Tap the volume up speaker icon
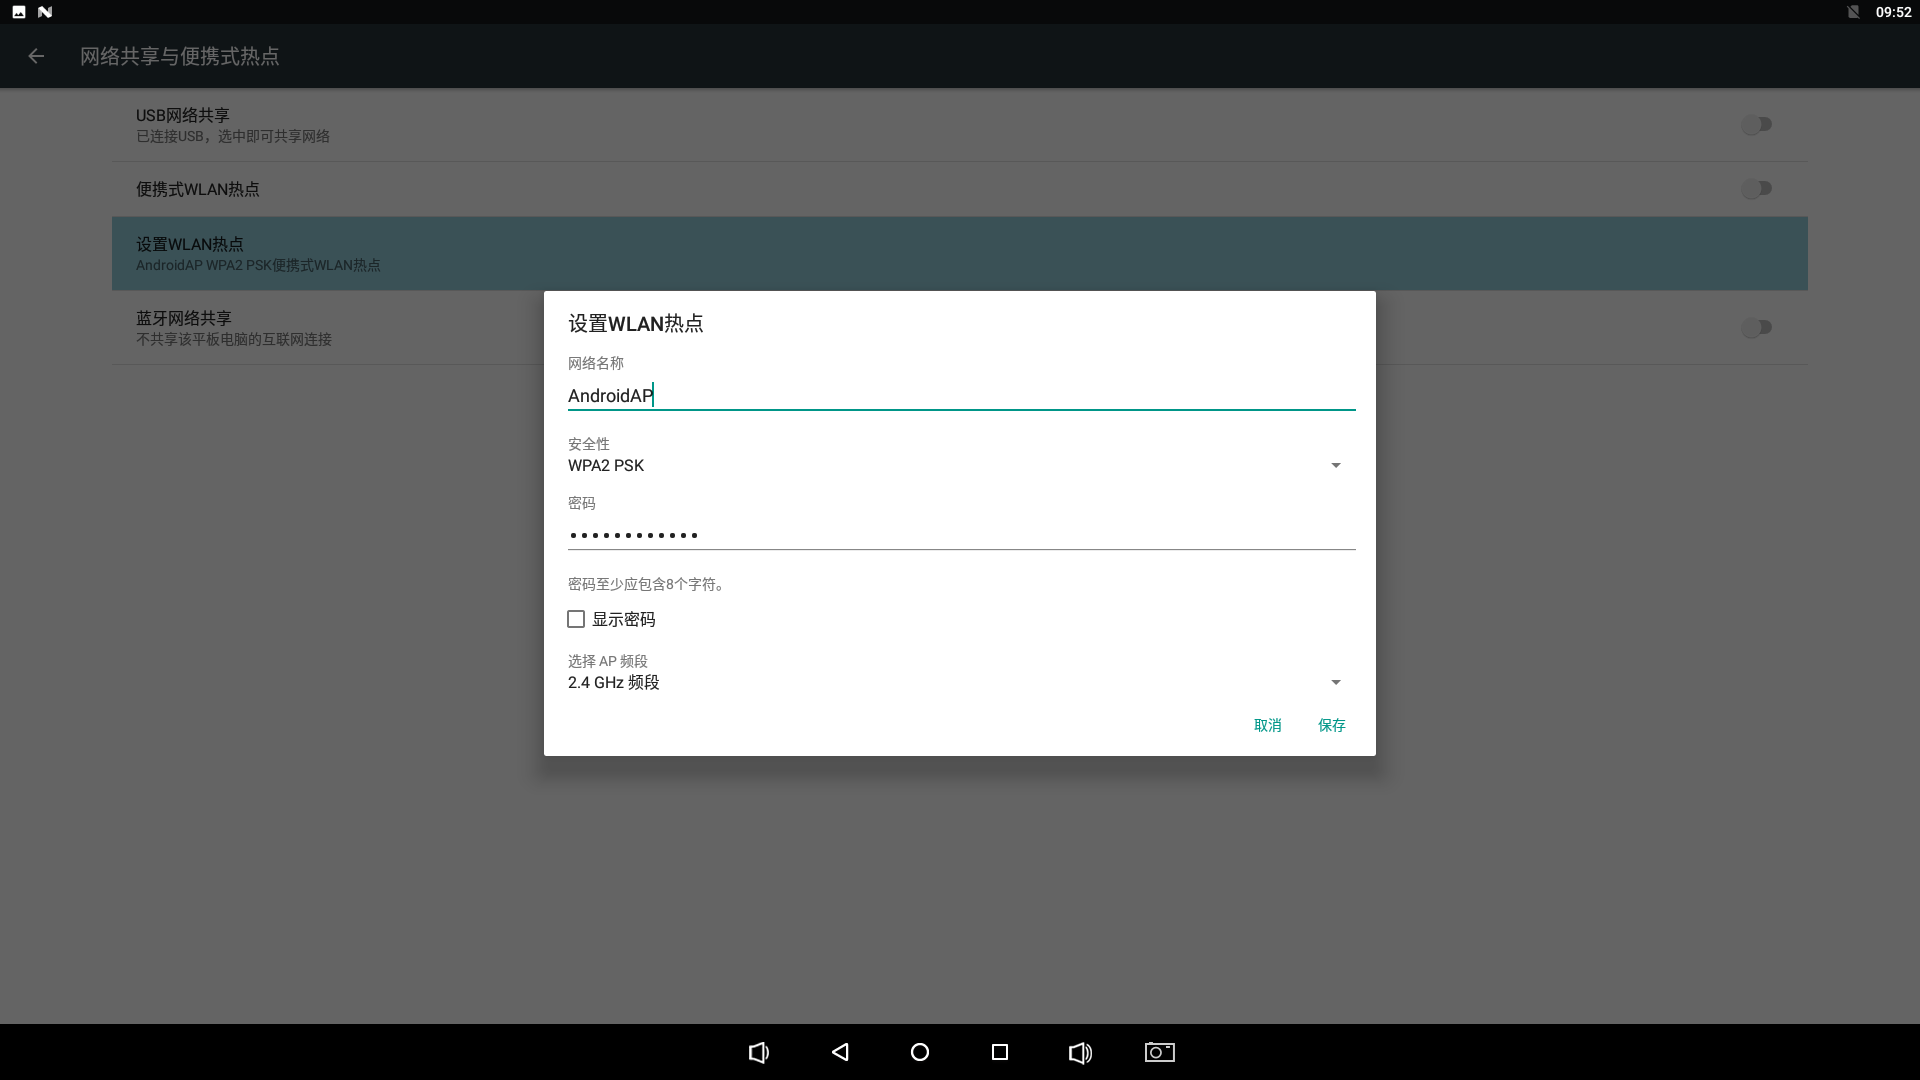Screen dimensions: 1920x1080 tap(1080, 1052)
